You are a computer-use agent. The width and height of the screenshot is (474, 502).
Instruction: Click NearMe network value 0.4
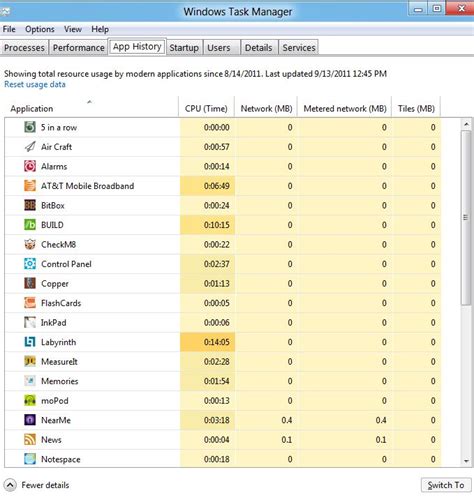click(x=287, y=420)
